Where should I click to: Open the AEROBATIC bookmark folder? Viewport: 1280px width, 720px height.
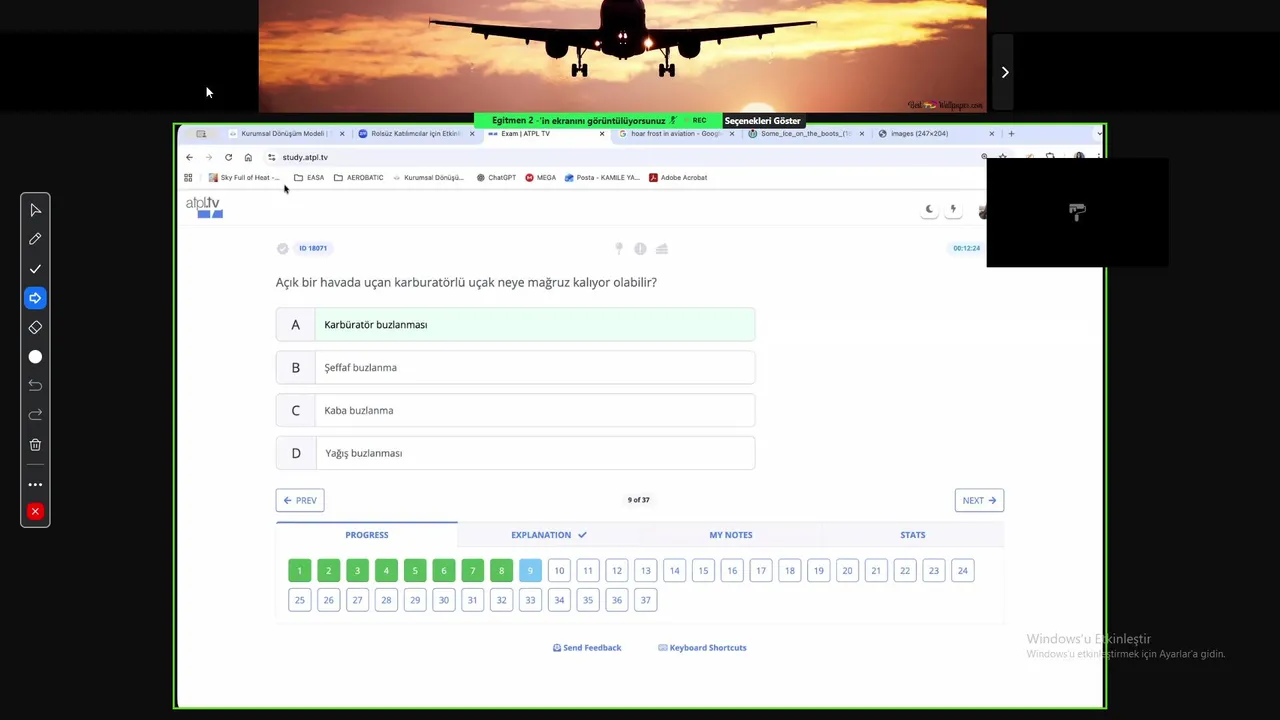coord(358,177)
